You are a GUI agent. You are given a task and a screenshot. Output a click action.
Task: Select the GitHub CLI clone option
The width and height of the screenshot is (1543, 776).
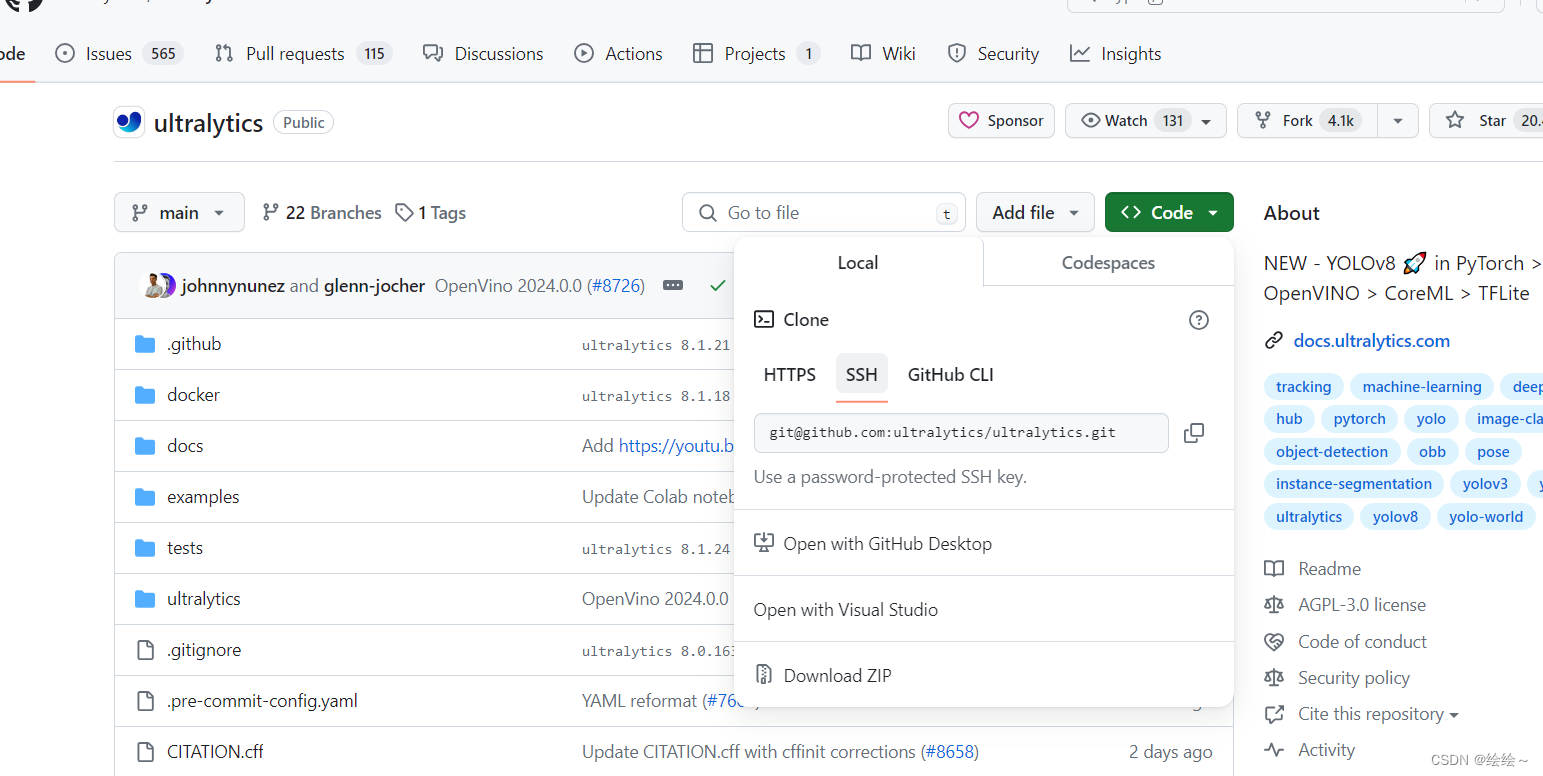(x=951, y=375)
